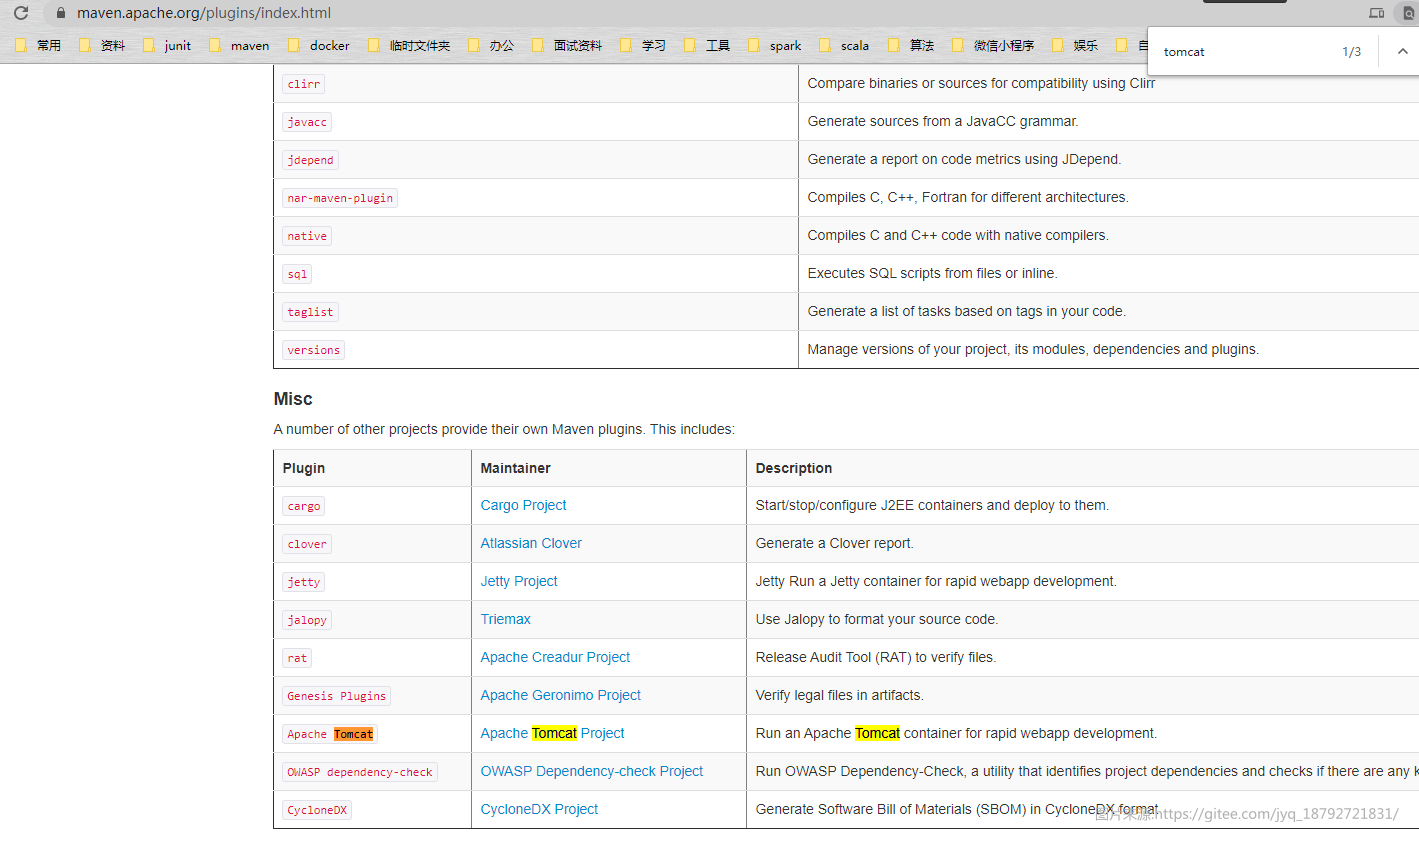Follow the Apache Creadur Project link
Screen dimensions: 1419x842
[x=555, y=657]
